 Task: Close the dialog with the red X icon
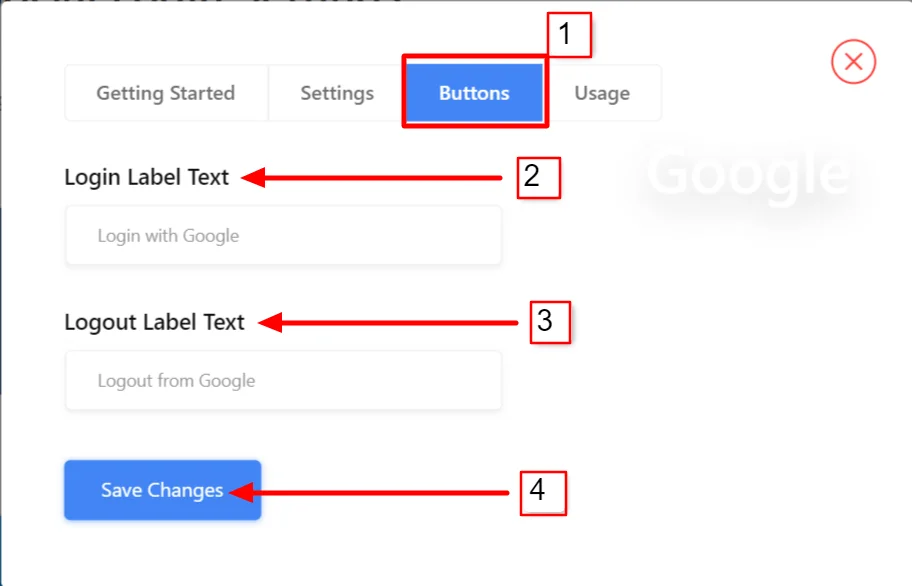pyautogui.click(x=853, y=62)
